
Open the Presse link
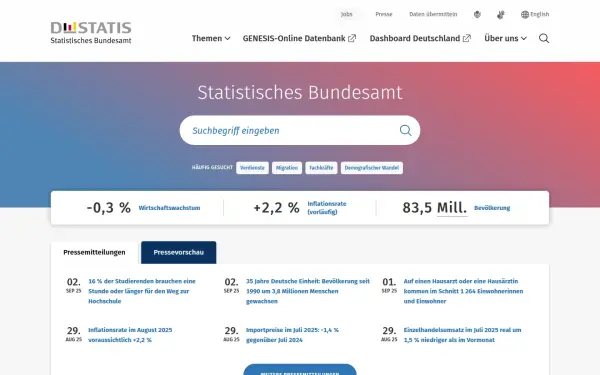[384, 15]
